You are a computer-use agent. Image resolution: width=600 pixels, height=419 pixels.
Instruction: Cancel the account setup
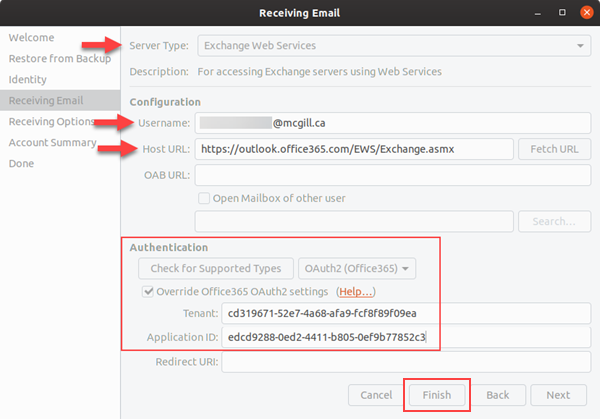click(x=376, y=395)
